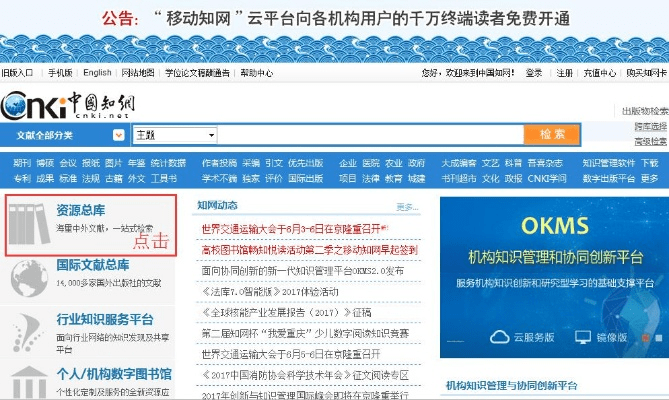The image size is (669, 400).
Task: Click the 购买知网卡 link
Action: click(646, 73)
